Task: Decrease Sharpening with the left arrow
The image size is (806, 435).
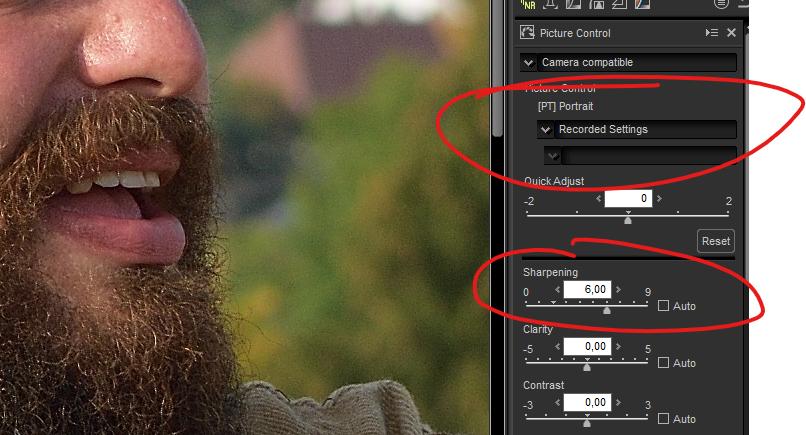Action: 557,289
